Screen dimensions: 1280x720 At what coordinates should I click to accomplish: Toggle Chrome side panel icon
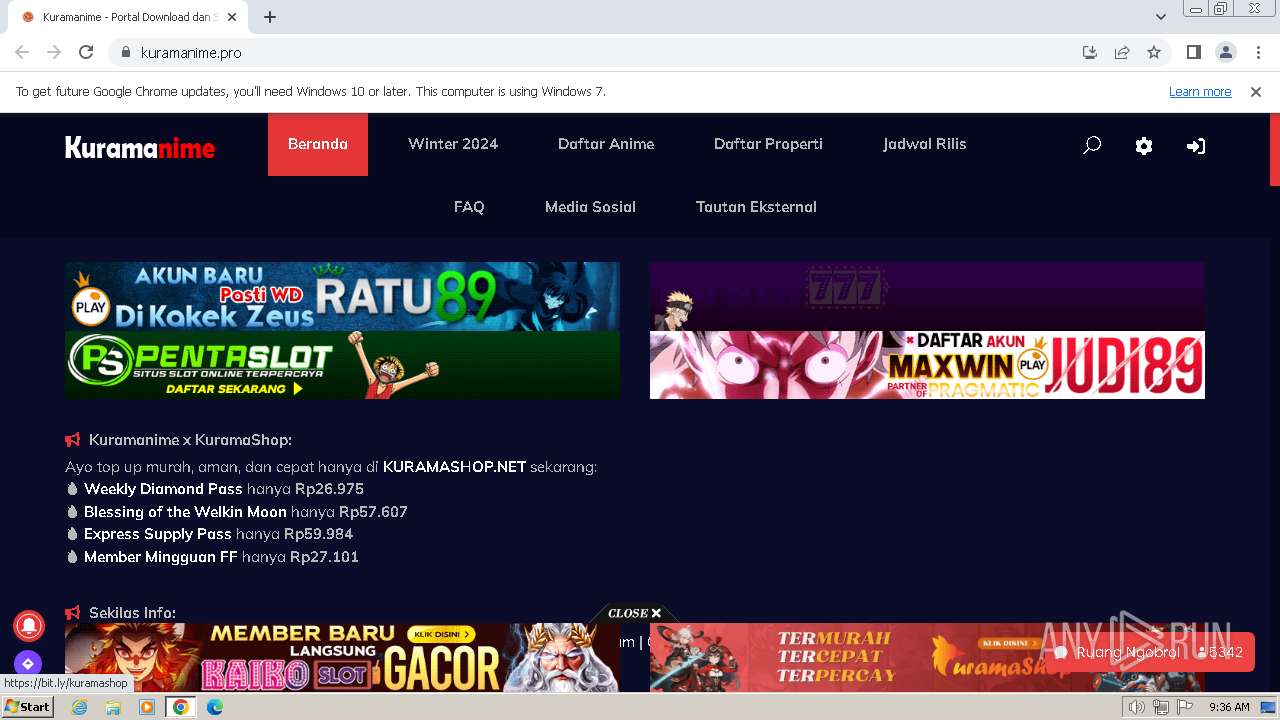click(x=1193, y=52)
